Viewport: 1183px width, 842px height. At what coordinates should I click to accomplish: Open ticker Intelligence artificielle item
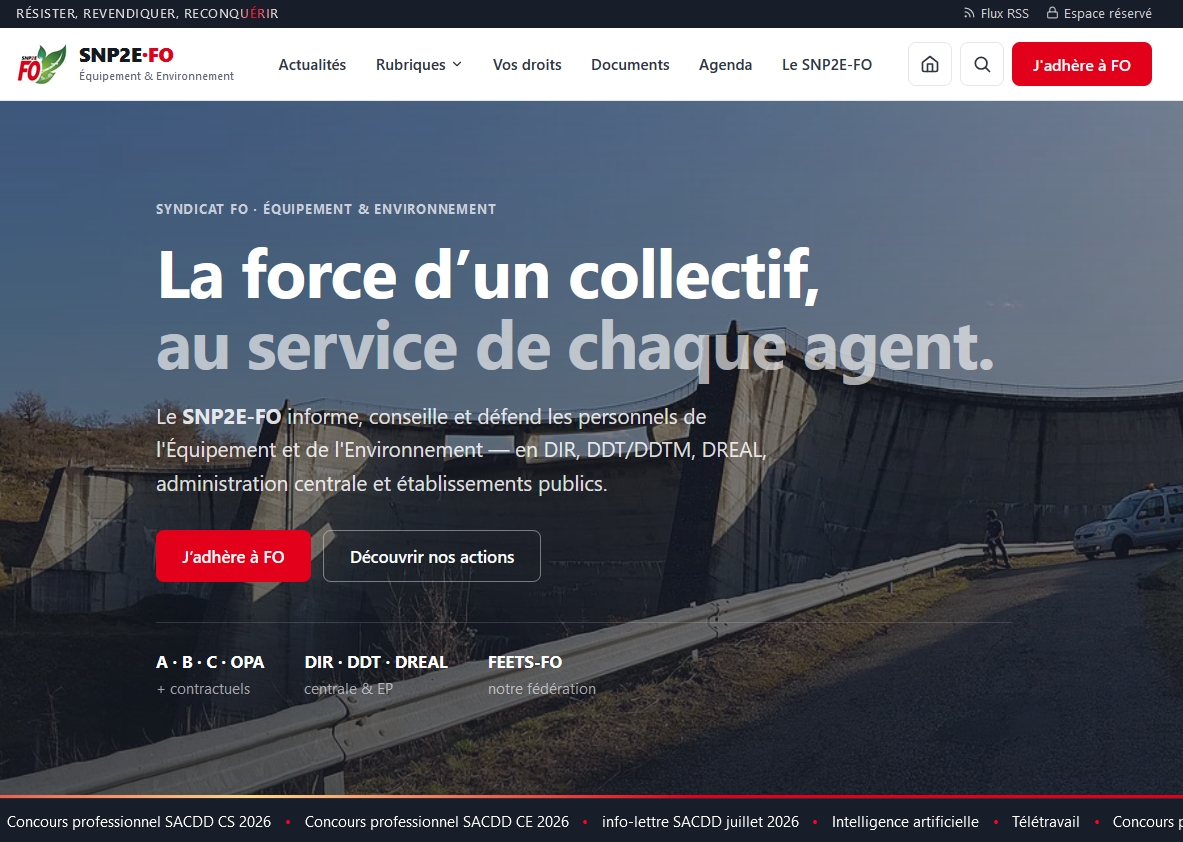(x=905, y=822)
